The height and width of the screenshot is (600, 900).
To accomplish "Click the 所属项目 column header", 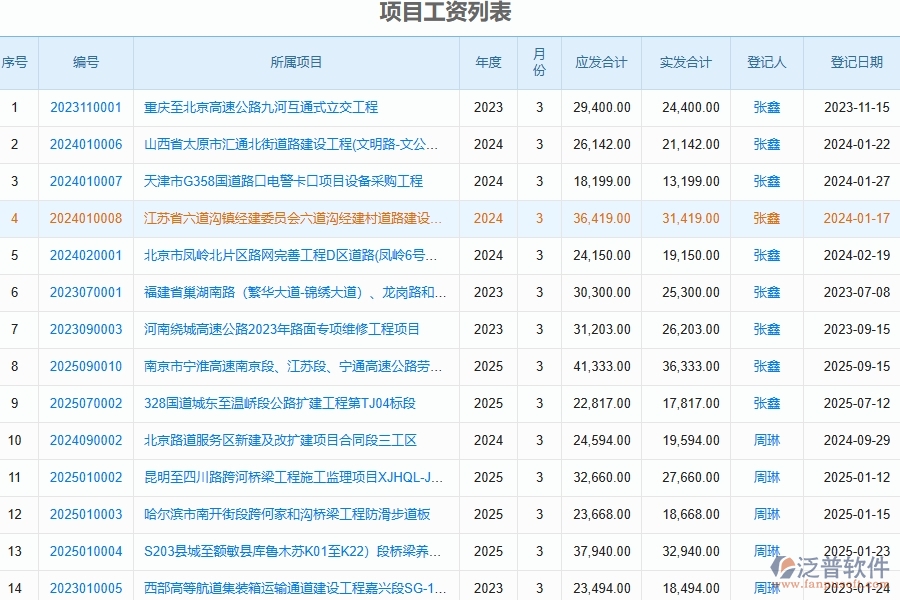I will (x=297, y=62).
